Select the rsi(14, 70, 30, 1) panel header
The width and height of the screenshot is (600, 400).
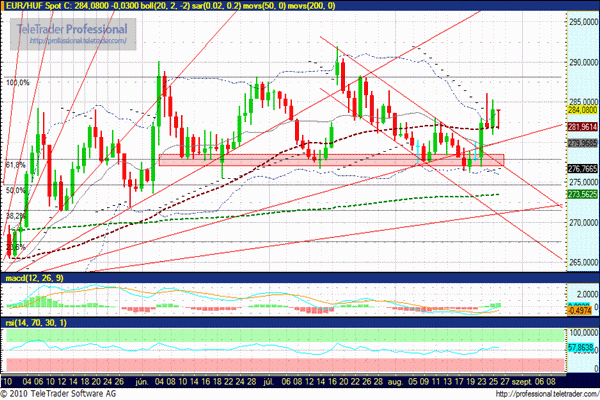35,325
